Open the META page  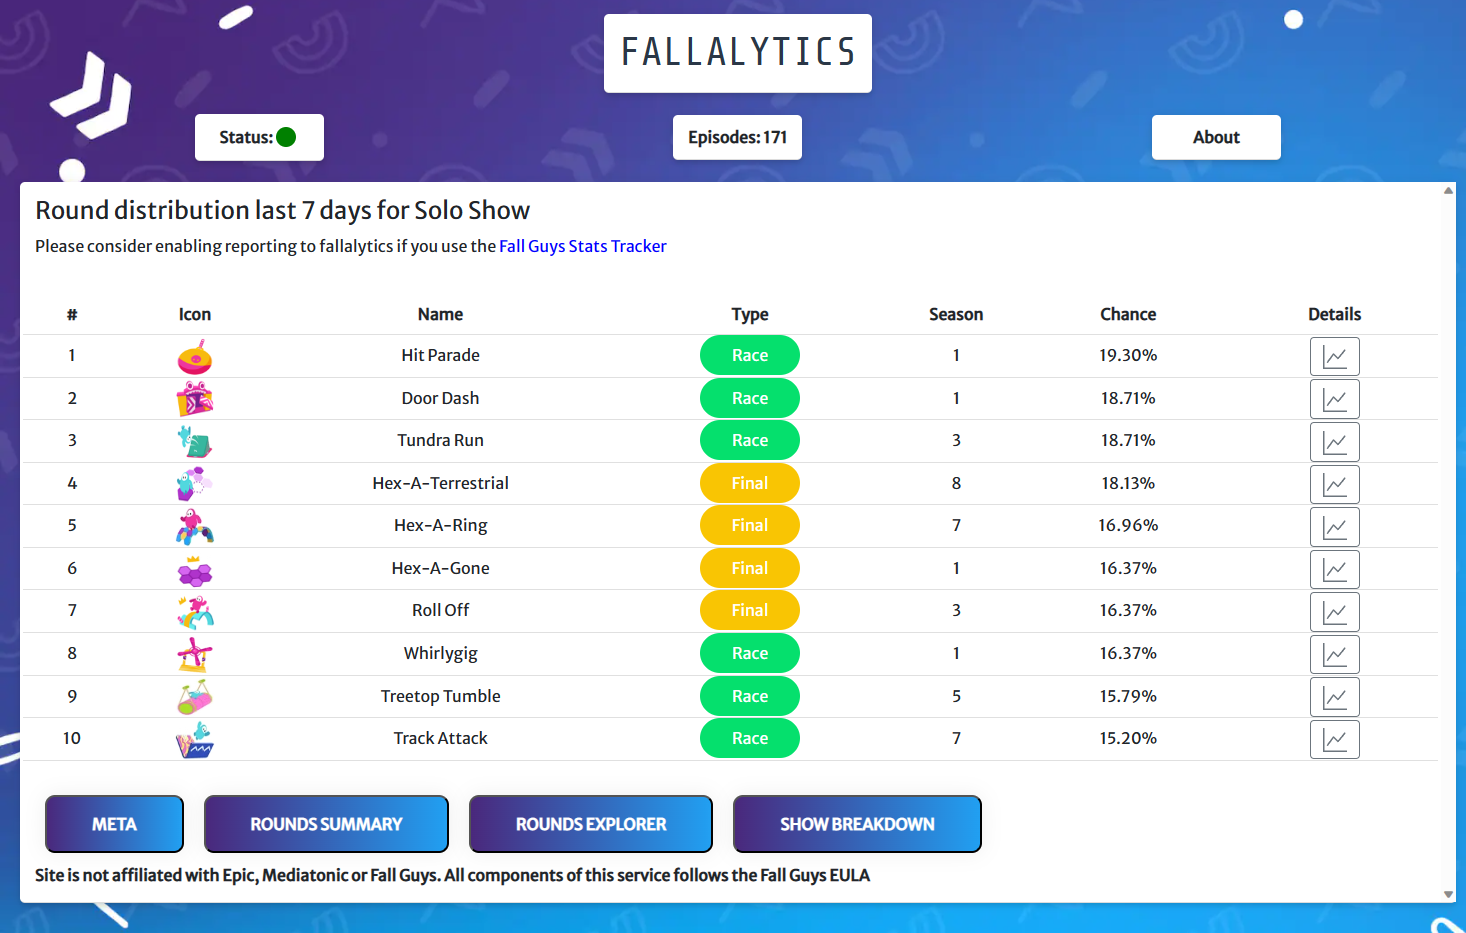pos(114,824)
